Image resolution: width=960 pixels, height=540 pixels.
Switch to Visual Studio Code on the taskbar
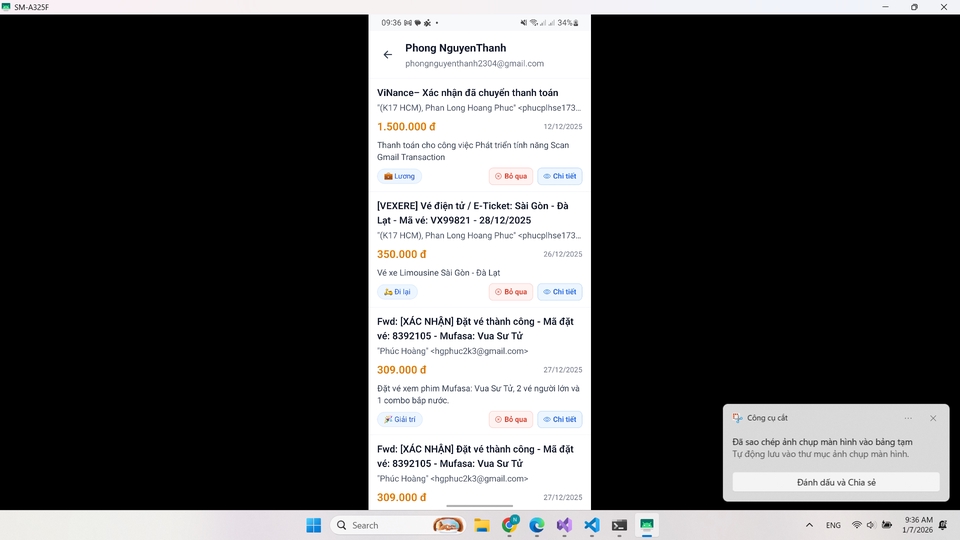(591, 525)
